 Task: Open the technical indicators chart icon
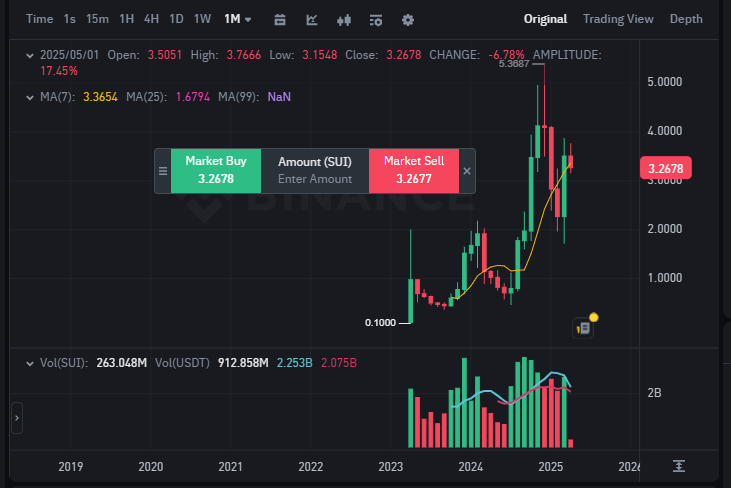[x=312, y=20]
